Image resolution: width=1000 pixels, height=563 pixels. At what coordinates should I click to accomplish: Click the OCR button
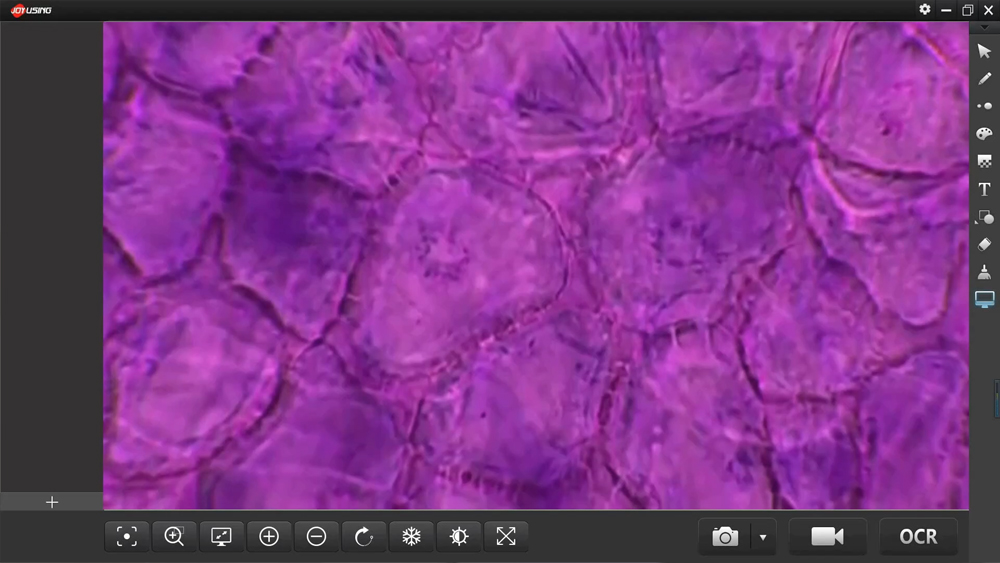point(918,537)
